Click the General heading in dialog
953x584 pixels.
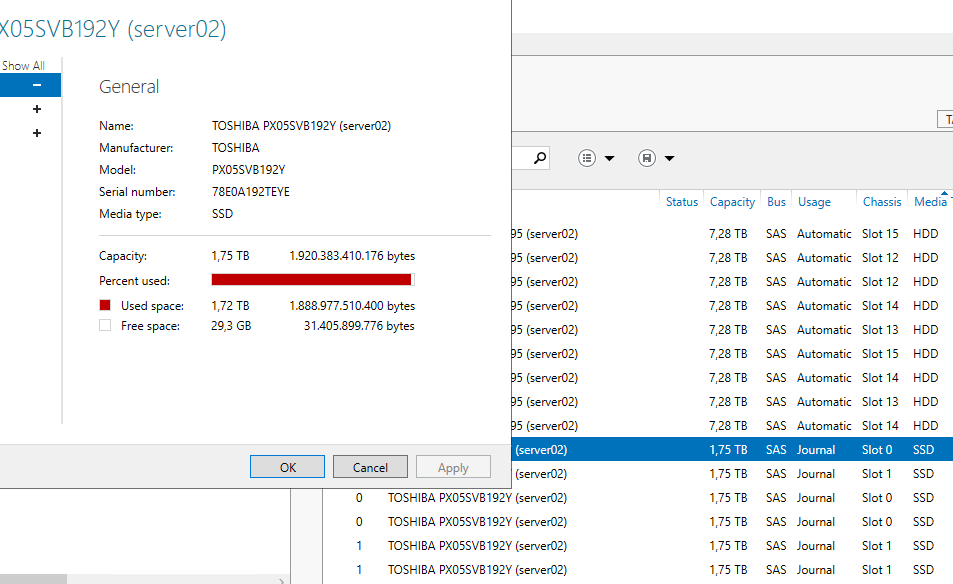coord(129,87)
